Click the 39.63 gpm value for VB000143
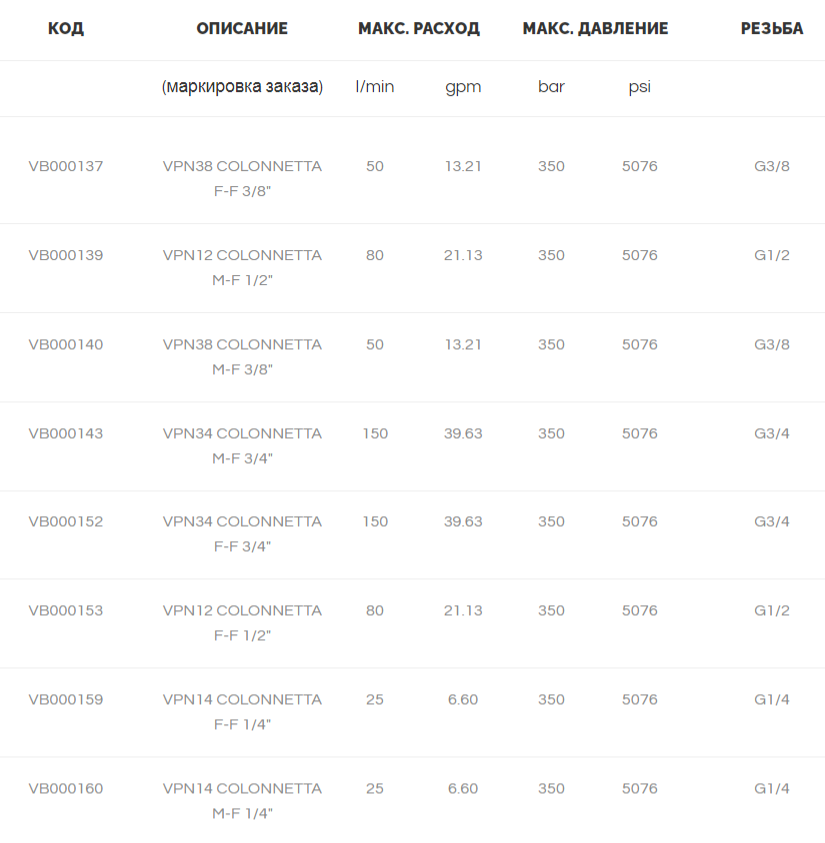 [x=463, y=433]
